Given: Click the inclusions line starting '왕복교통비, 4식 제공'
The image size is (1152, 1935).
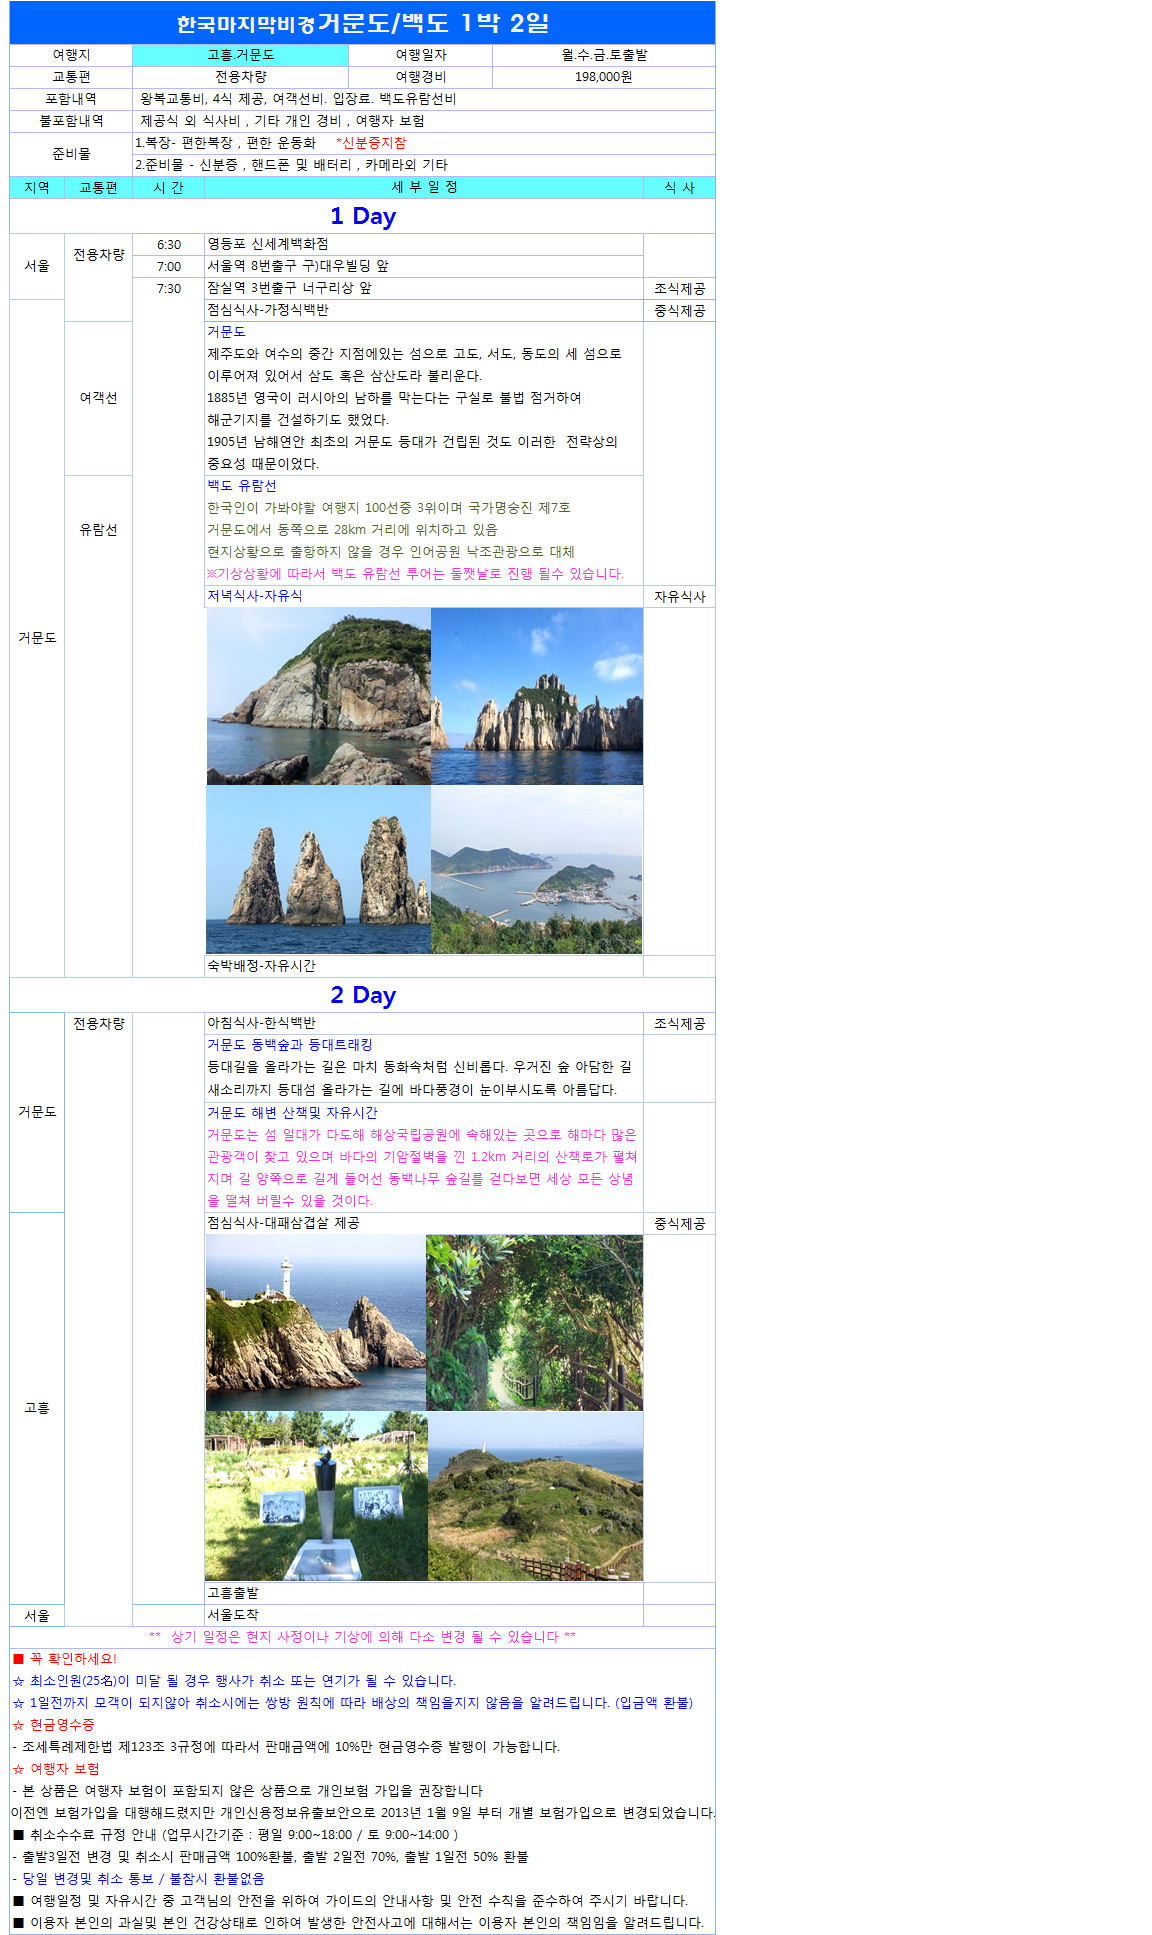Looking at the screenshot, I should pos(298,99).
